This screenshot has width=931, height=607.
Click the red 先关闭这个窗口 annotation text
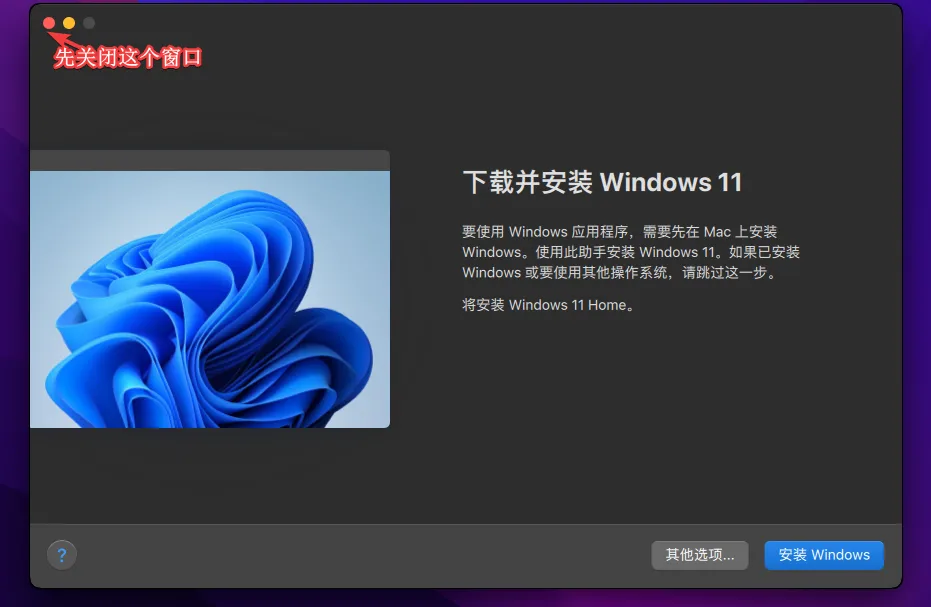pos(128,58)
